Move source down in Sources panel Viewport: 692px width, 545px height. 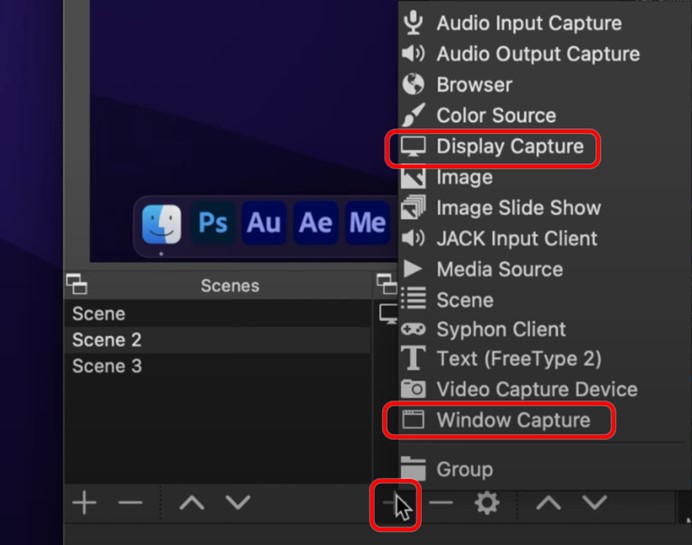[x=595, y=502]
